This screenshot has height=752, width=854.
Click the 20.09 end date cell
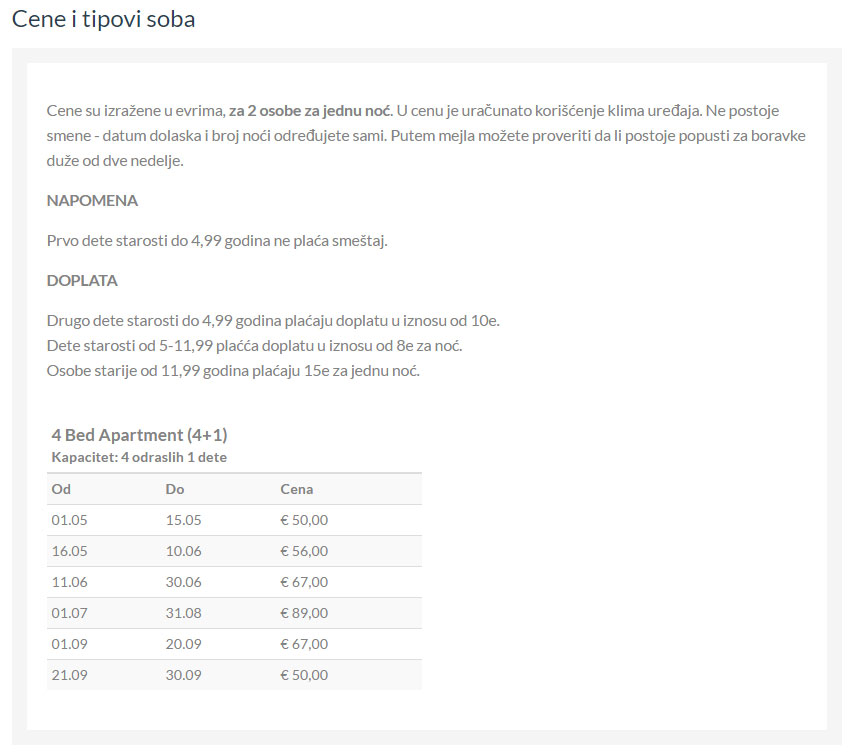pyautogui.click(x=184, y=644)
